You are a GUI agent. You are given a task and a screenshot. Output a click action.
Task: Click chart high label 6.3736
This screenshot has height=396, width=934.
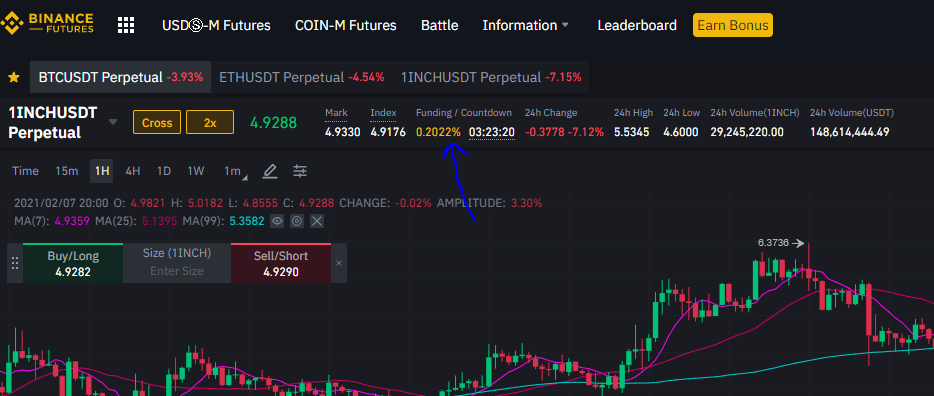point(773,243)
